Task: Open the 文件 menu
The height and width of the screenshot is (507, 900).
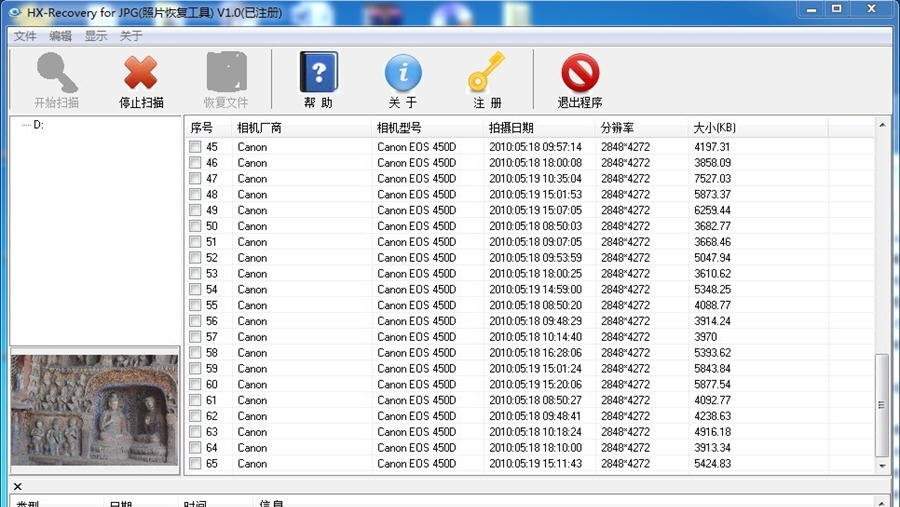Action: tap(25, 36)
